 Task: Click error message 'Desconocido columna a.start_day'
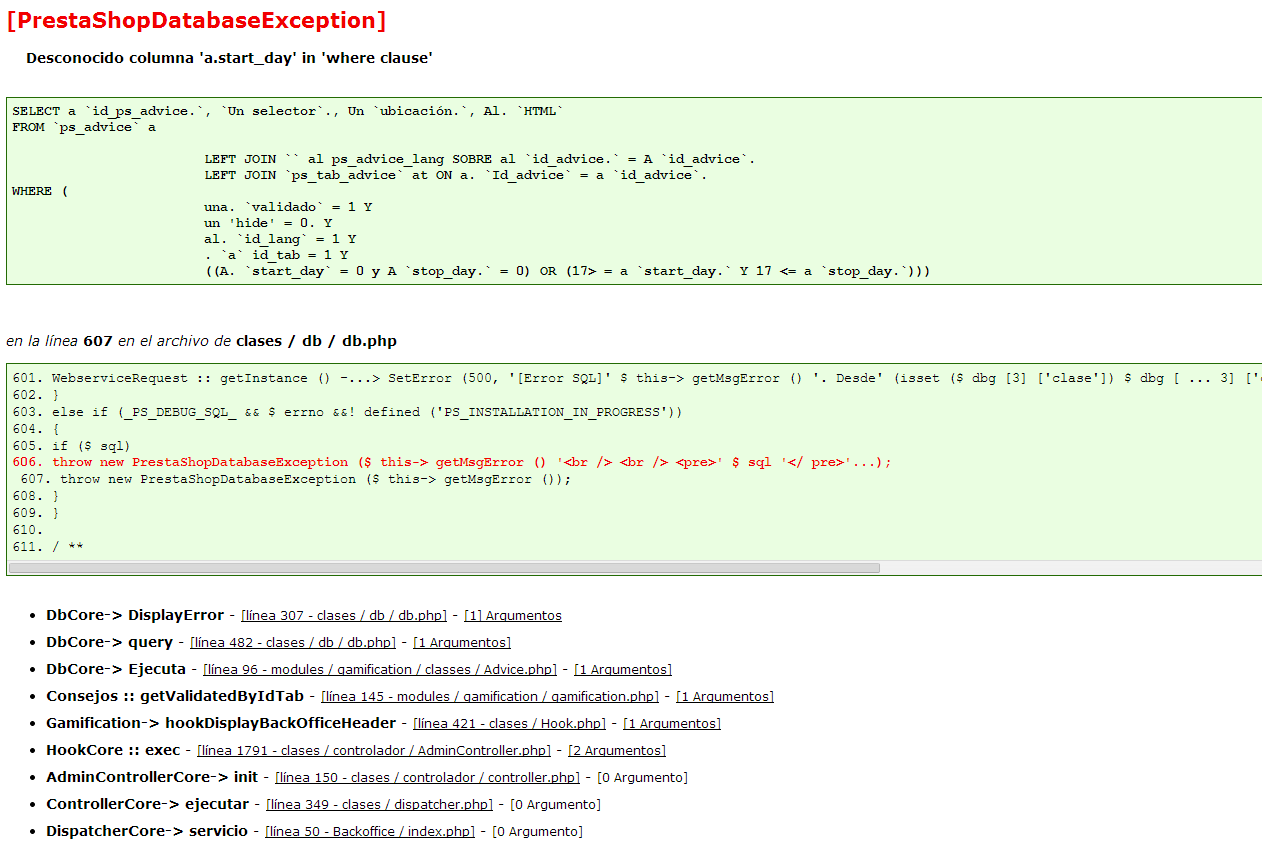point(229,58)
